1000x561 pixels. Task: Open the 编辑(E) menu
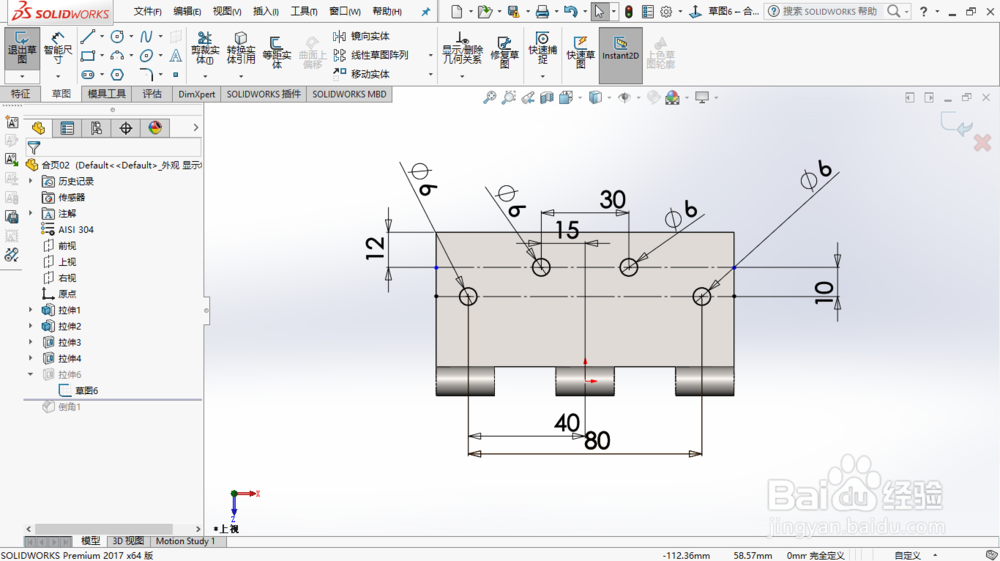[187, 11]
